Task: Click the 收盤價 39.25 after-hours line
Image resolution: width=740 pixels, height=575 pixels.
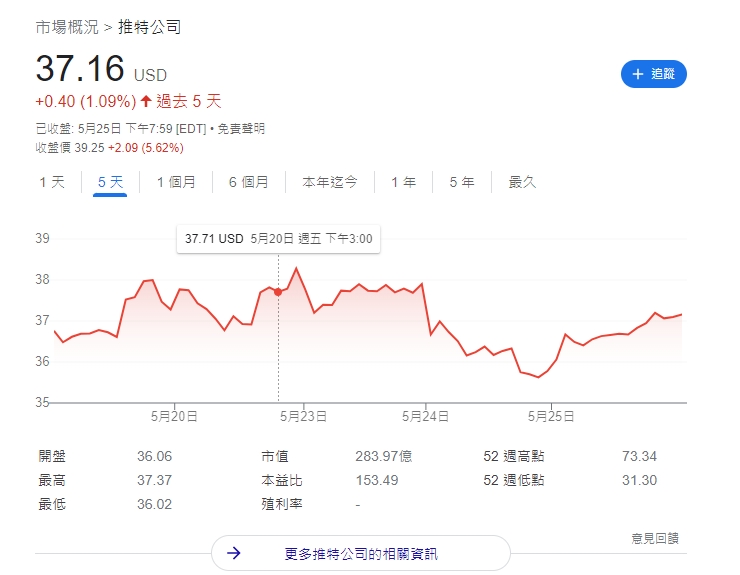Action: pyautogui.click(x=109, y=148)
